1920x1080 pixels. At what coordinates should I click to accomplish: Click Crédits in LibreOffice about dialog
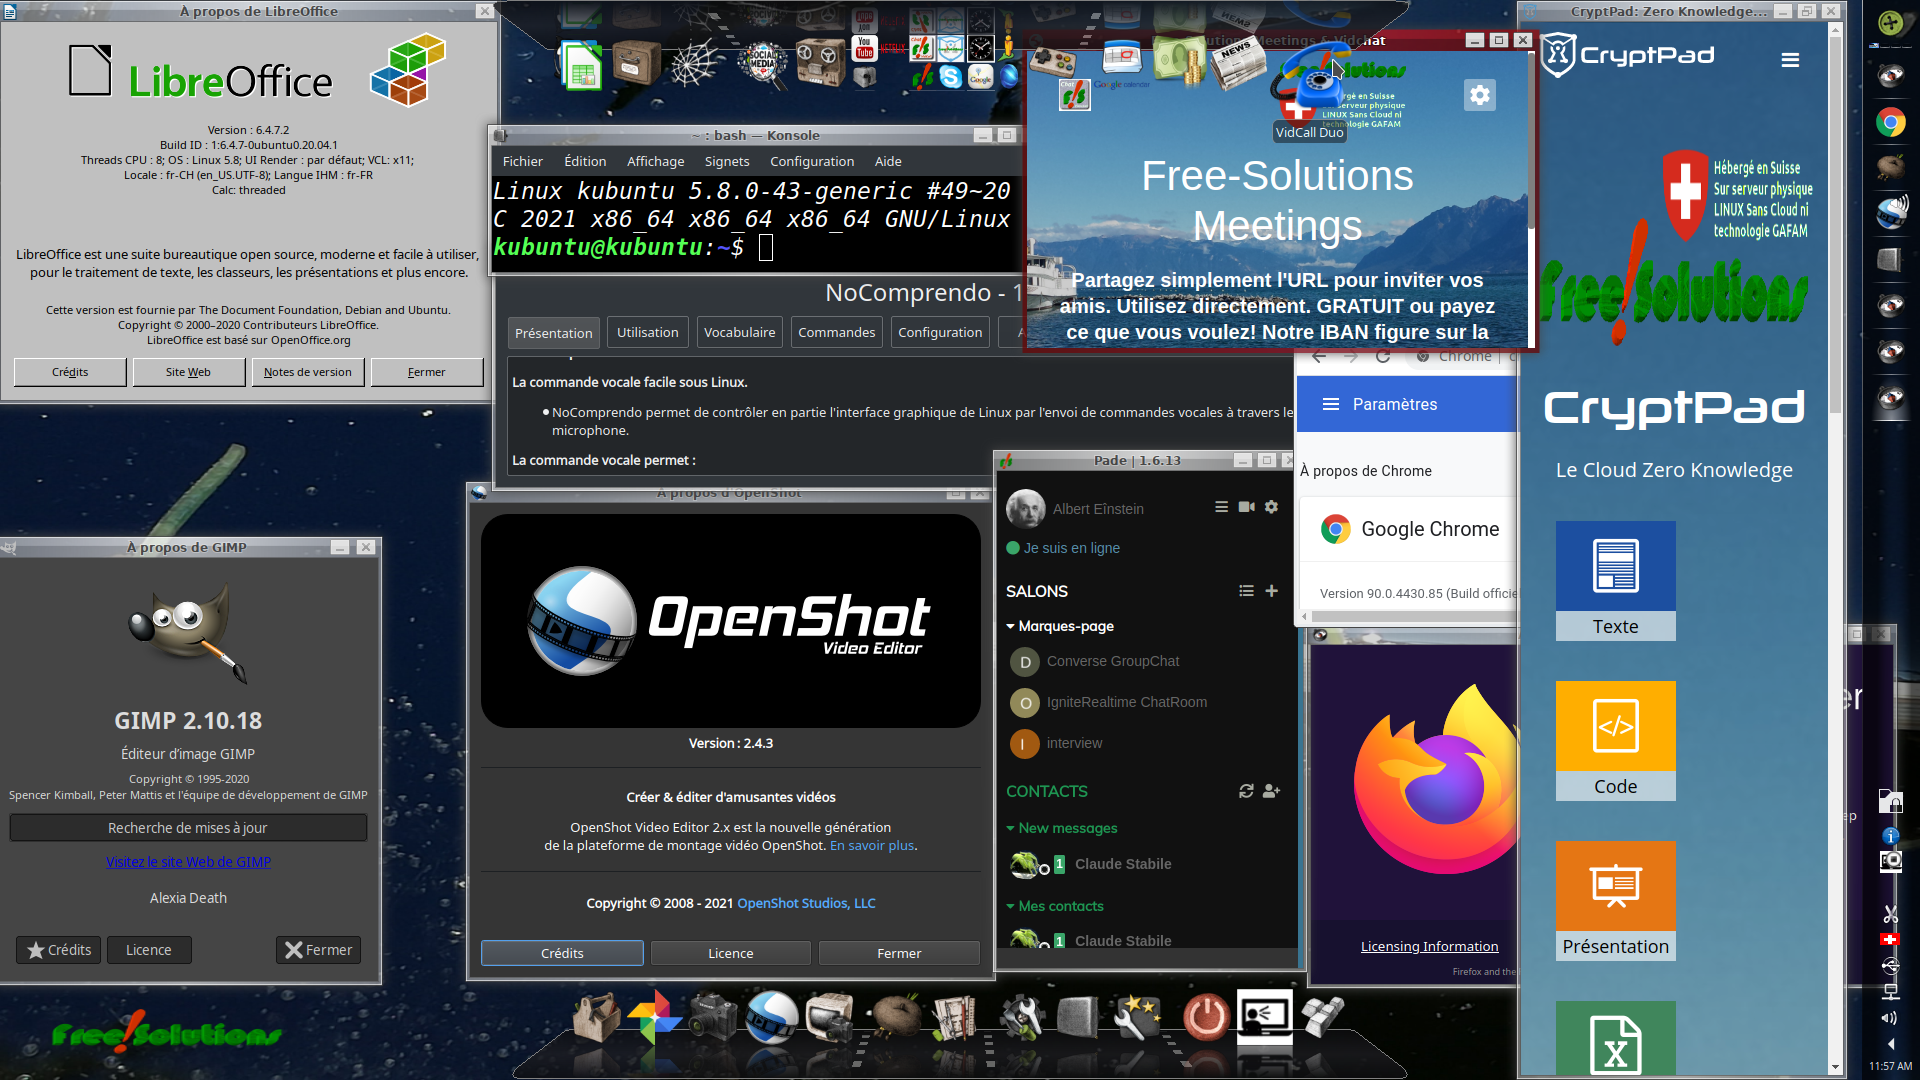point(70,372)
